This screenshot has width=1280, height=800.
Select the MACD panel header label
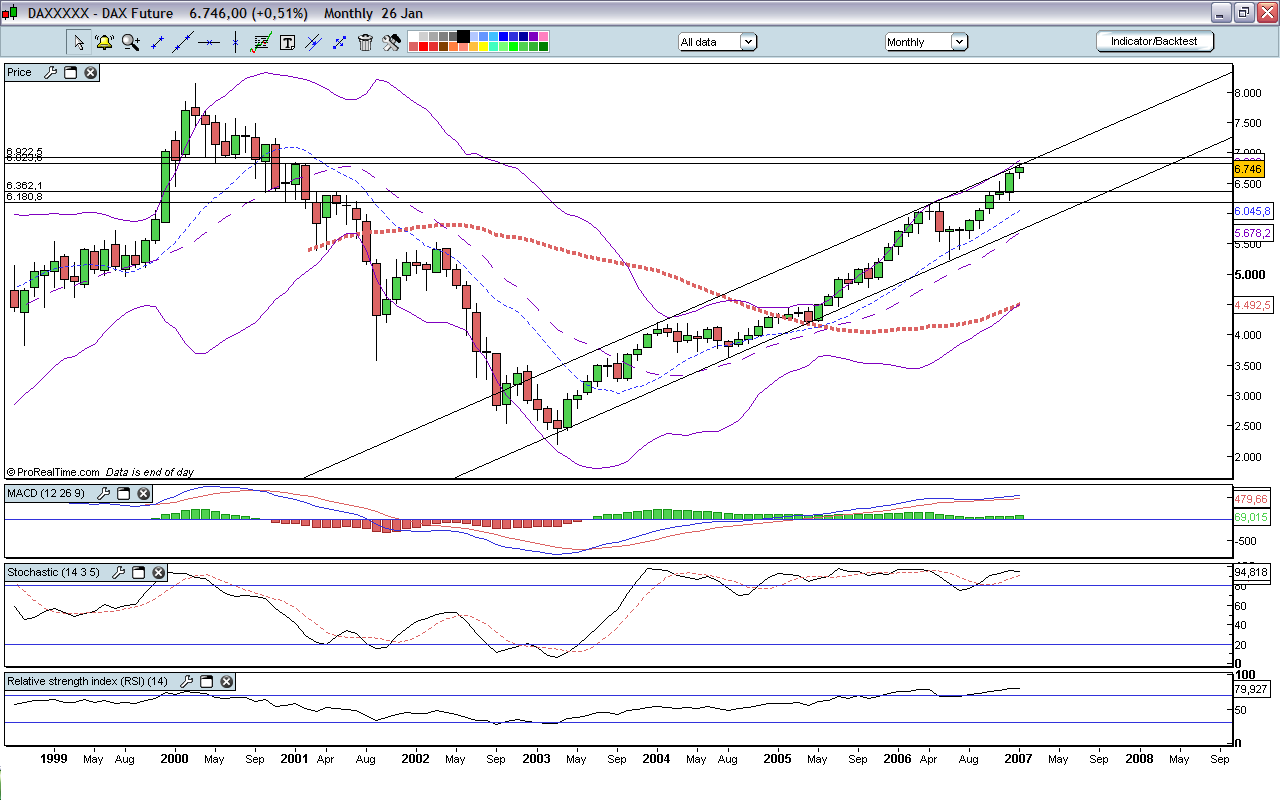click(x=48, y=493)
